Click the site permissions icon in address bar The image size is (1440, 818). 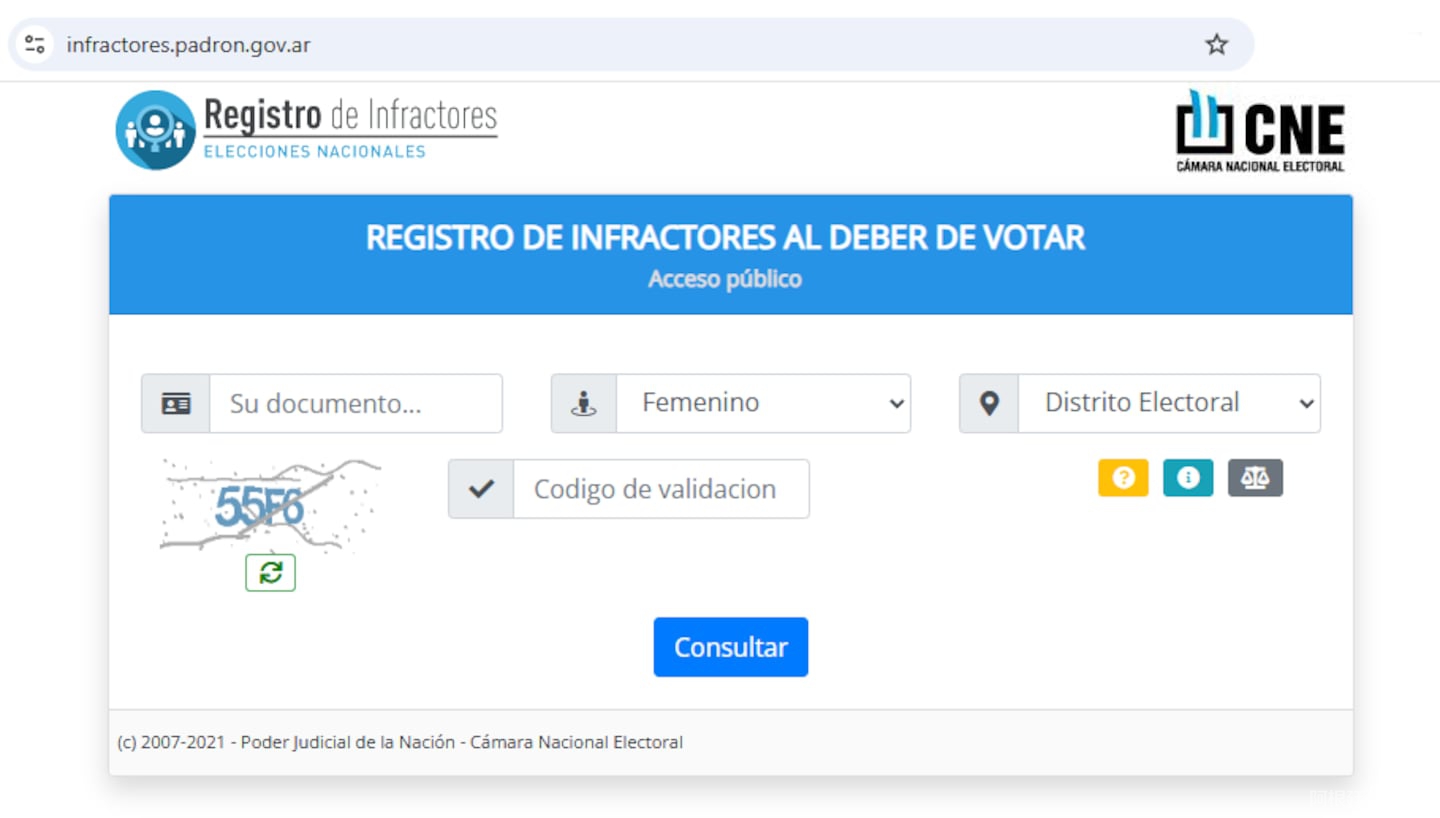[34, 44]
